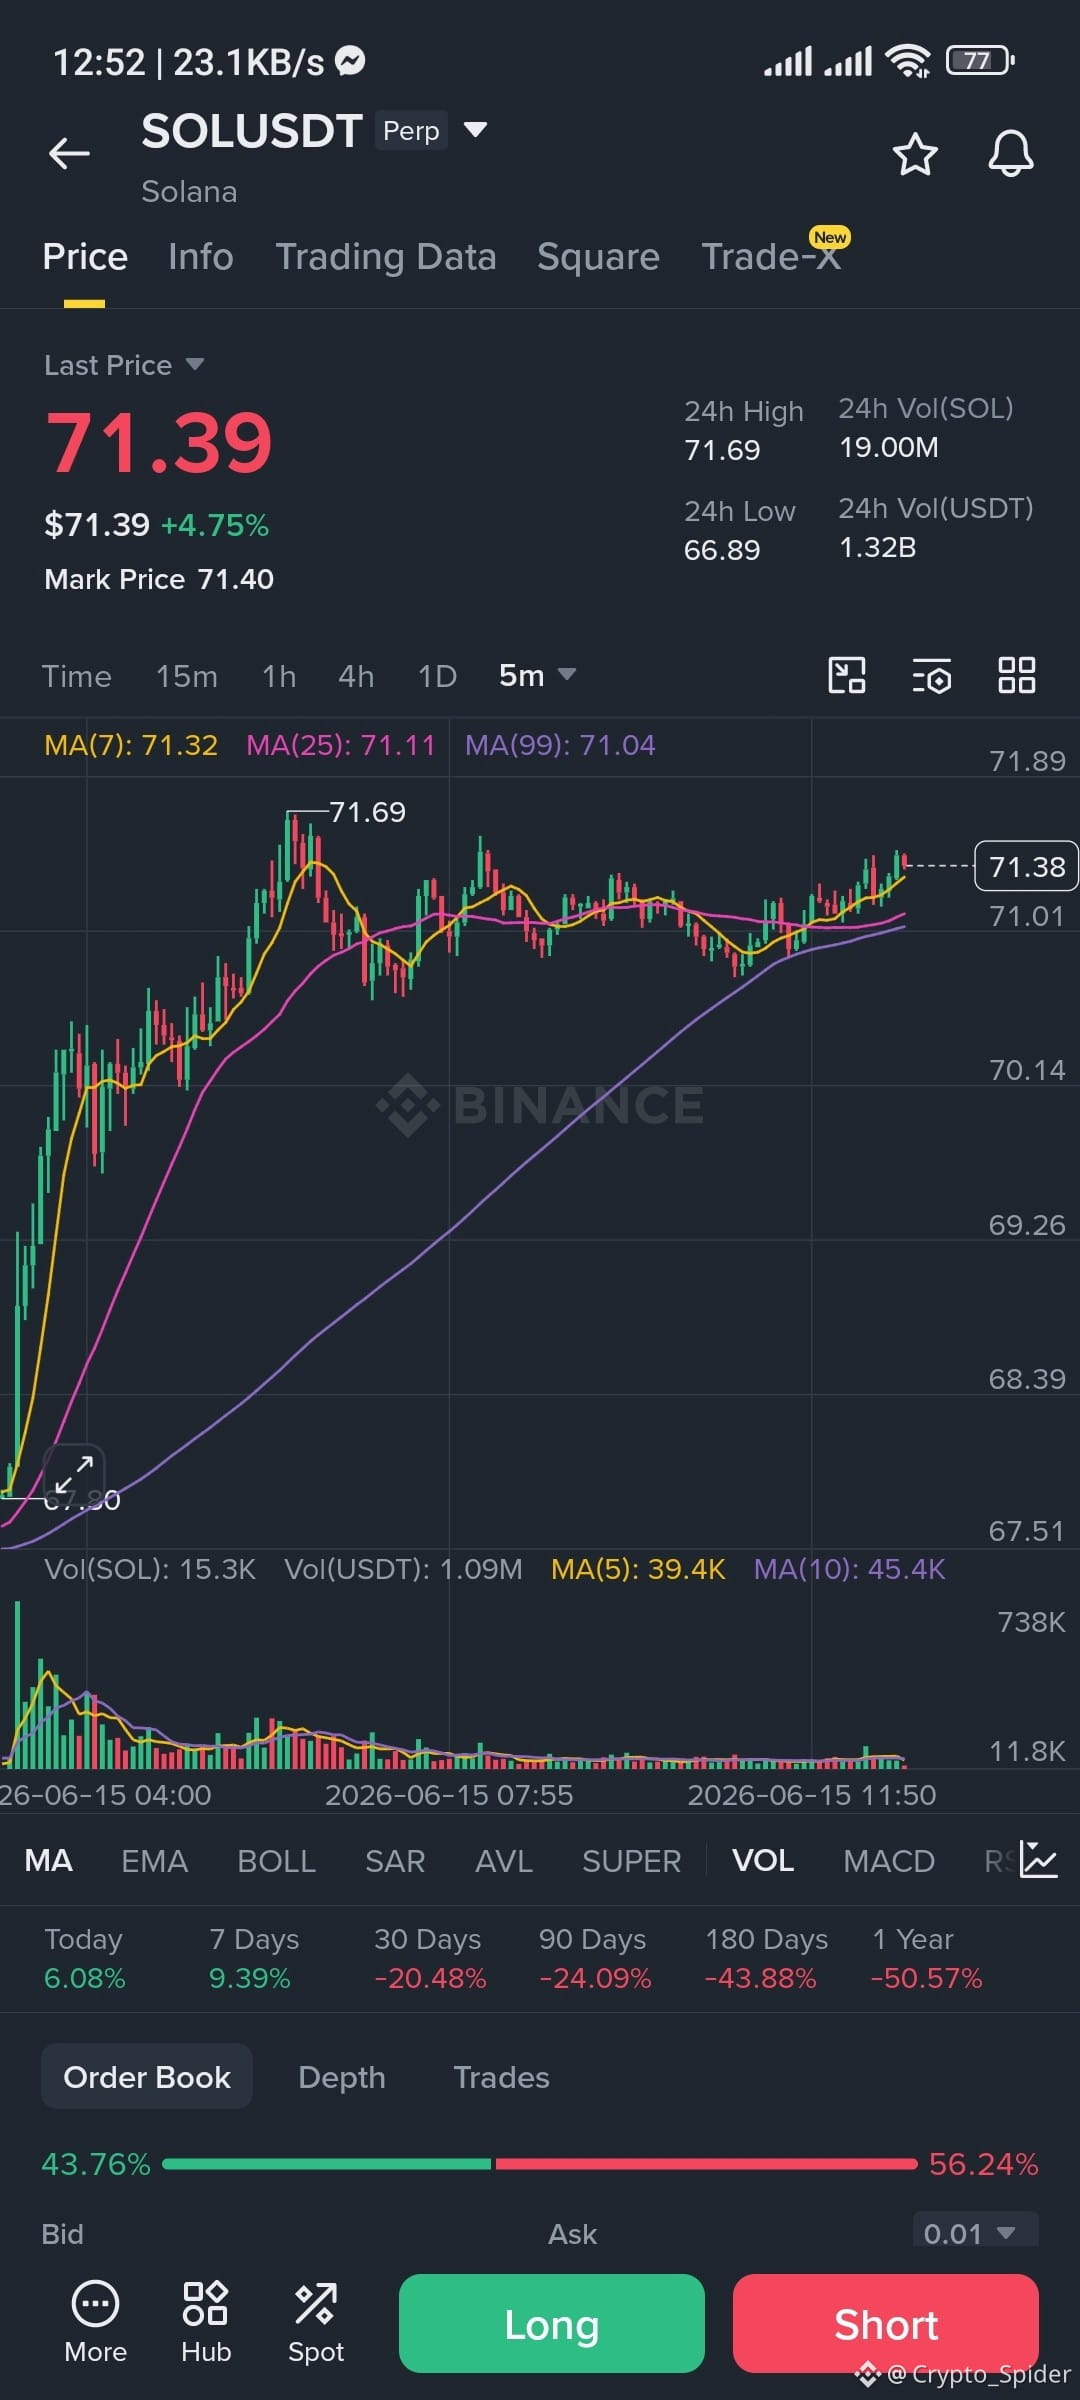Screen dimensions: 1080x2400
Task: Tap the Today 6.08% performance
Action: tap(84, 1958)
